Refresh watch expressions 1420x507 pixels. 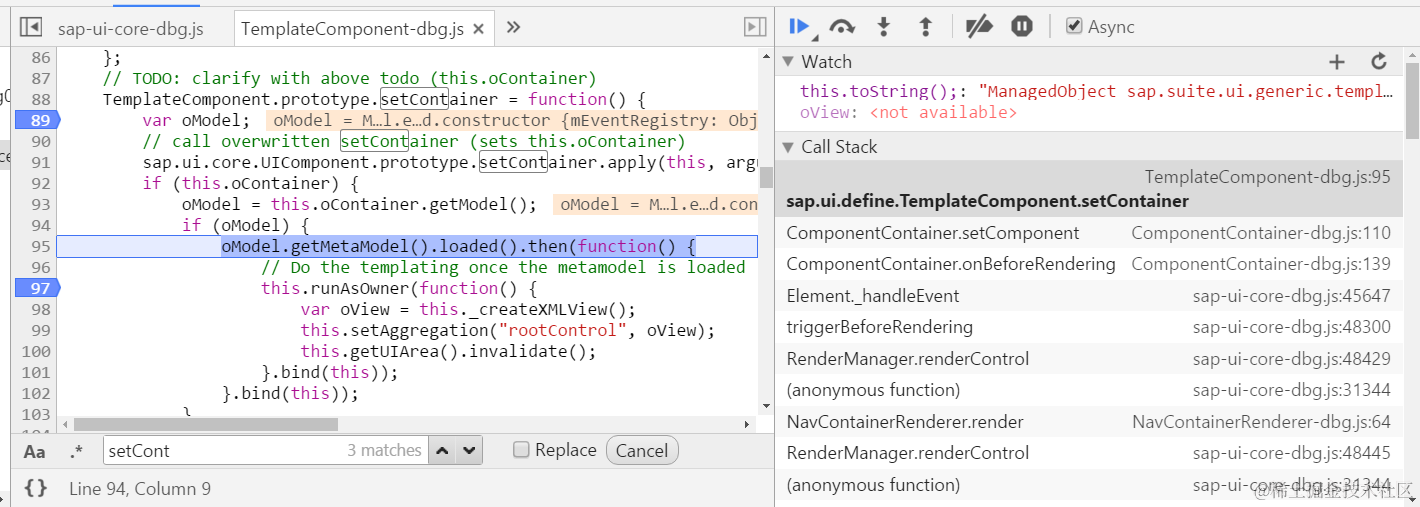coord(1379,62)
